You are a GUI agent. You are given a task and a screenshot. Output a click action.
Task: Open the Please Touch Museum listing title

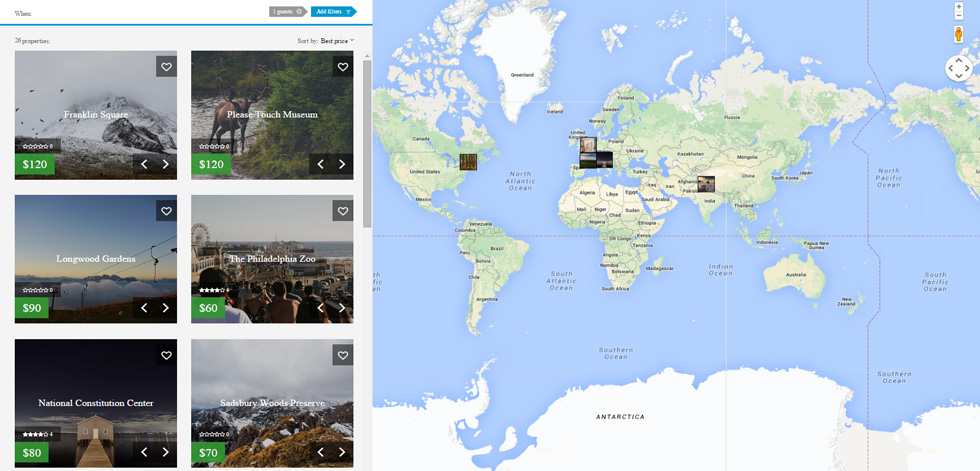[x=272, y=115]
